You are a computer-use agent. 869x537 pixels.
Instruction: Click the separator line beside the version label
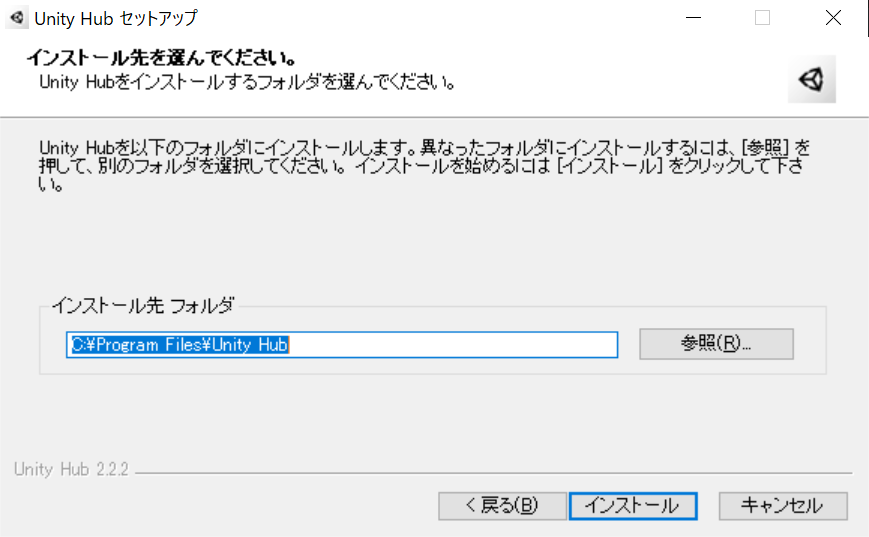point(493,473)
